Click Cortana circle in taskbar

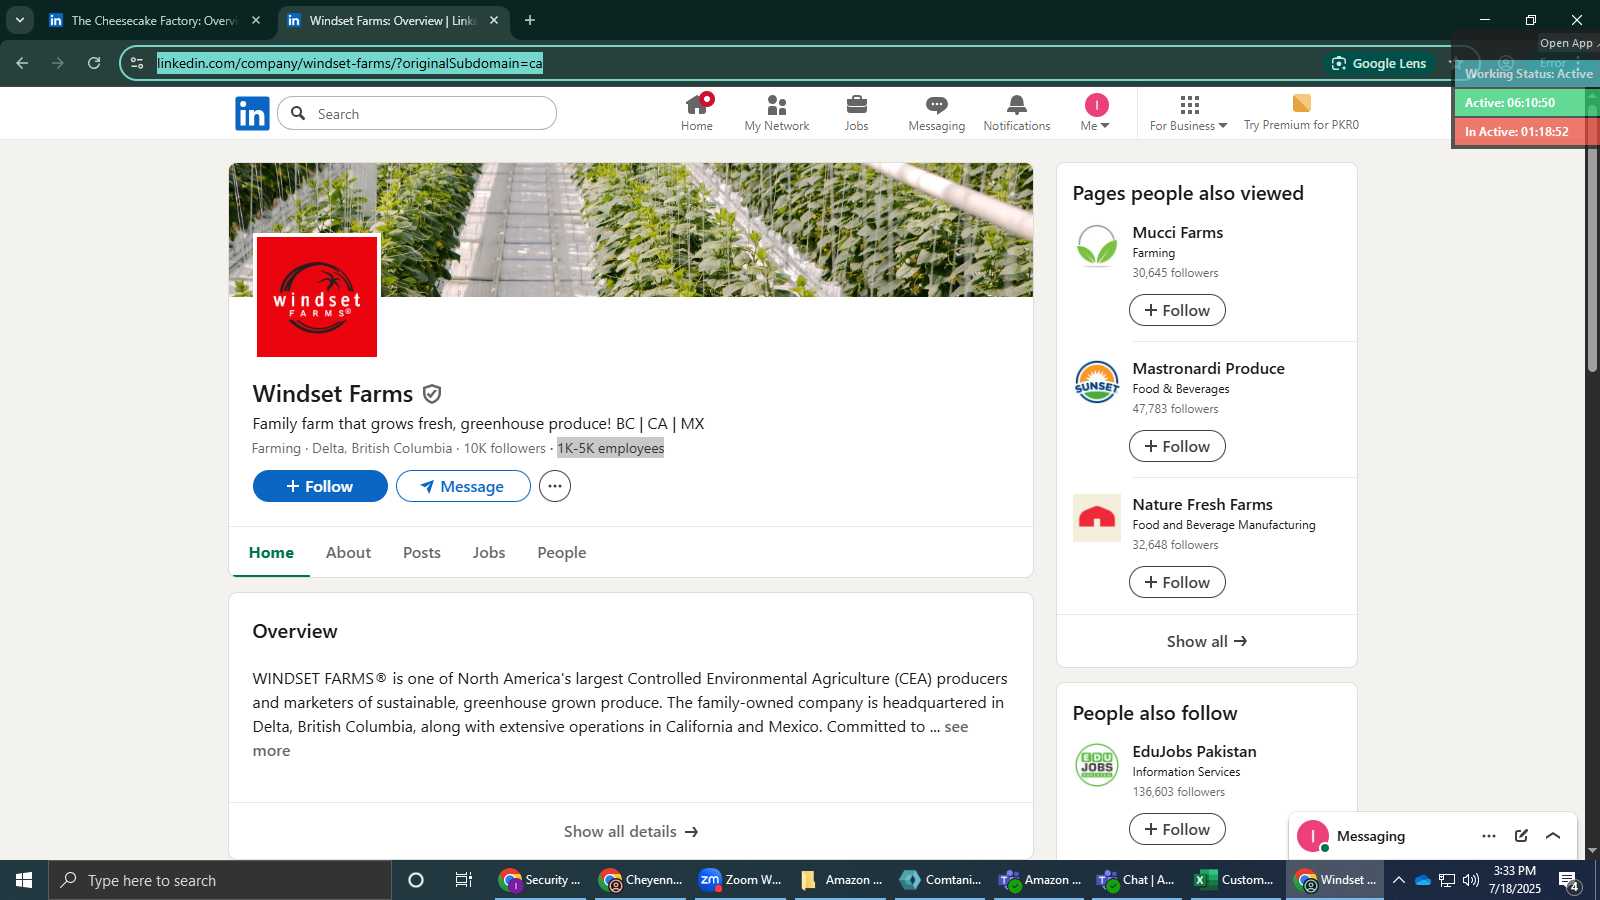(416, 880)
